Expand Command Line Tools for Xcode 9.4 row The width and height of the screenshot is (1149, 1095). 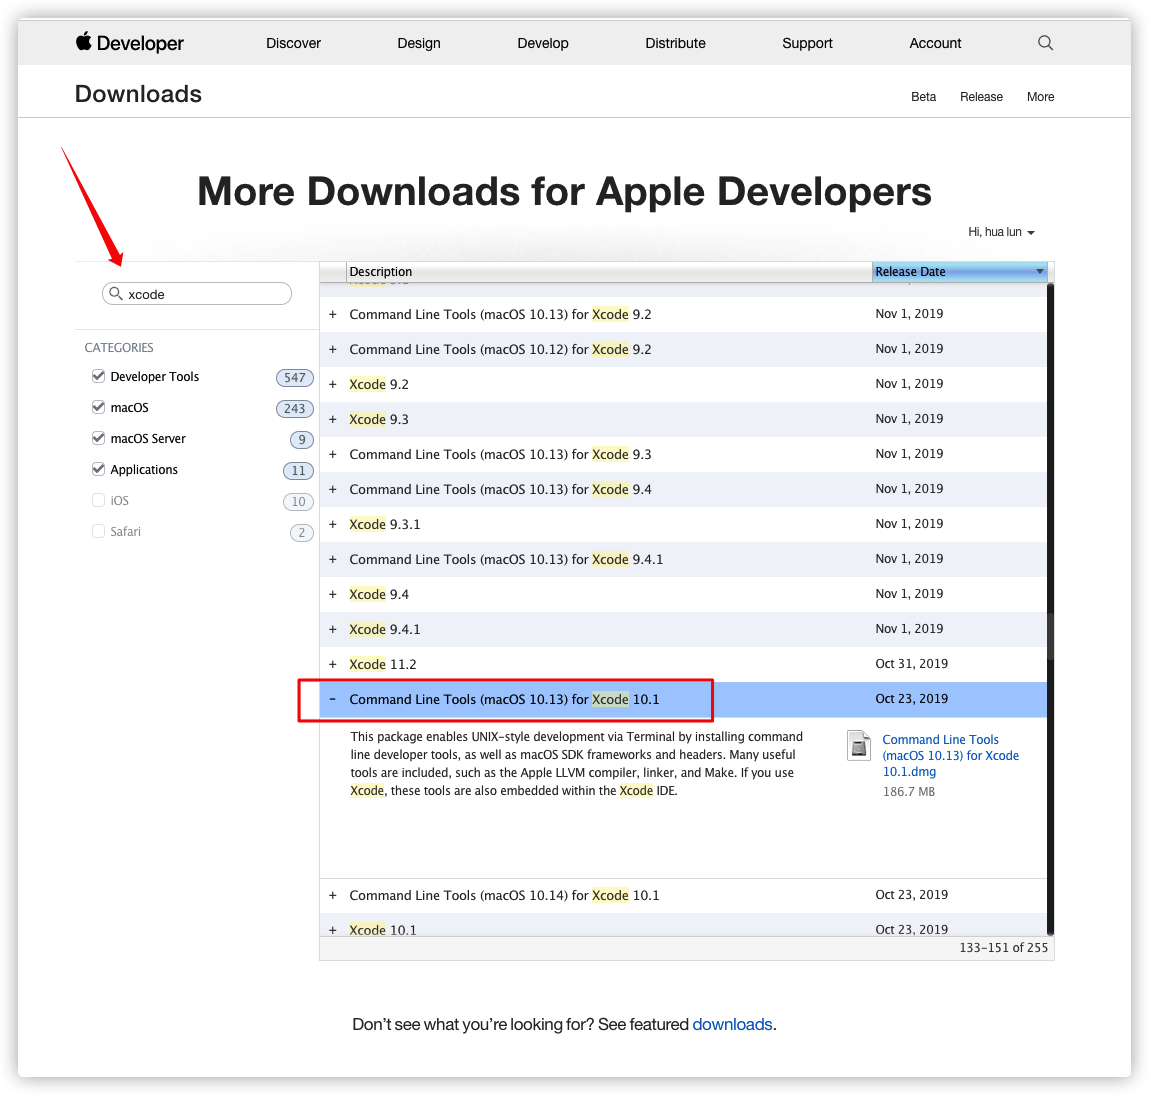pos(333,490)
